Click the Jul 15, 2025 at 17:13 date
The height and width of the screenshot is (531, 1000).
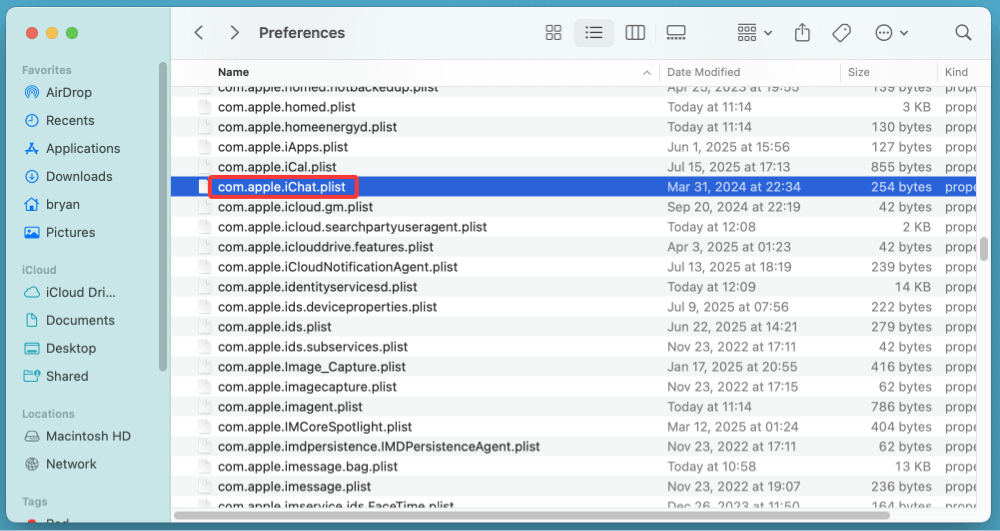click(x=728, y=167)
